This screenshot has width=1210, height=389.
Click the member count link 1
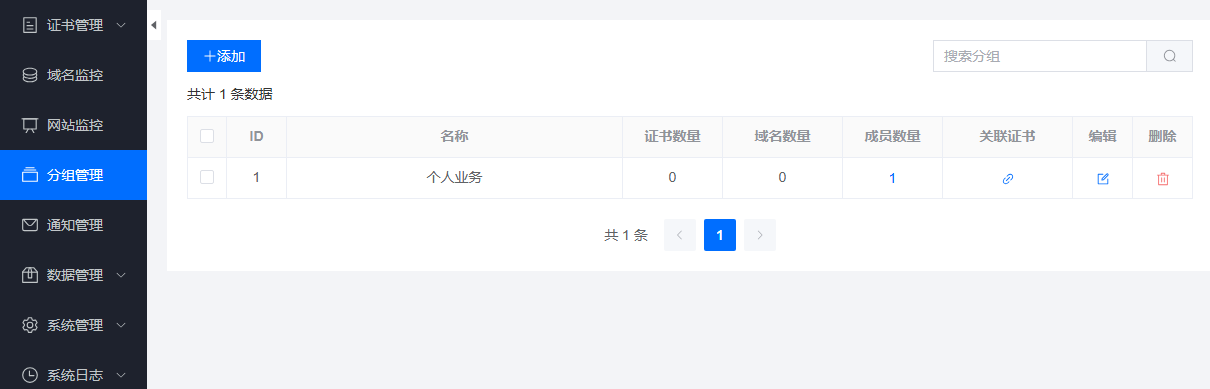pyautogui.click(x=892, y=178)
